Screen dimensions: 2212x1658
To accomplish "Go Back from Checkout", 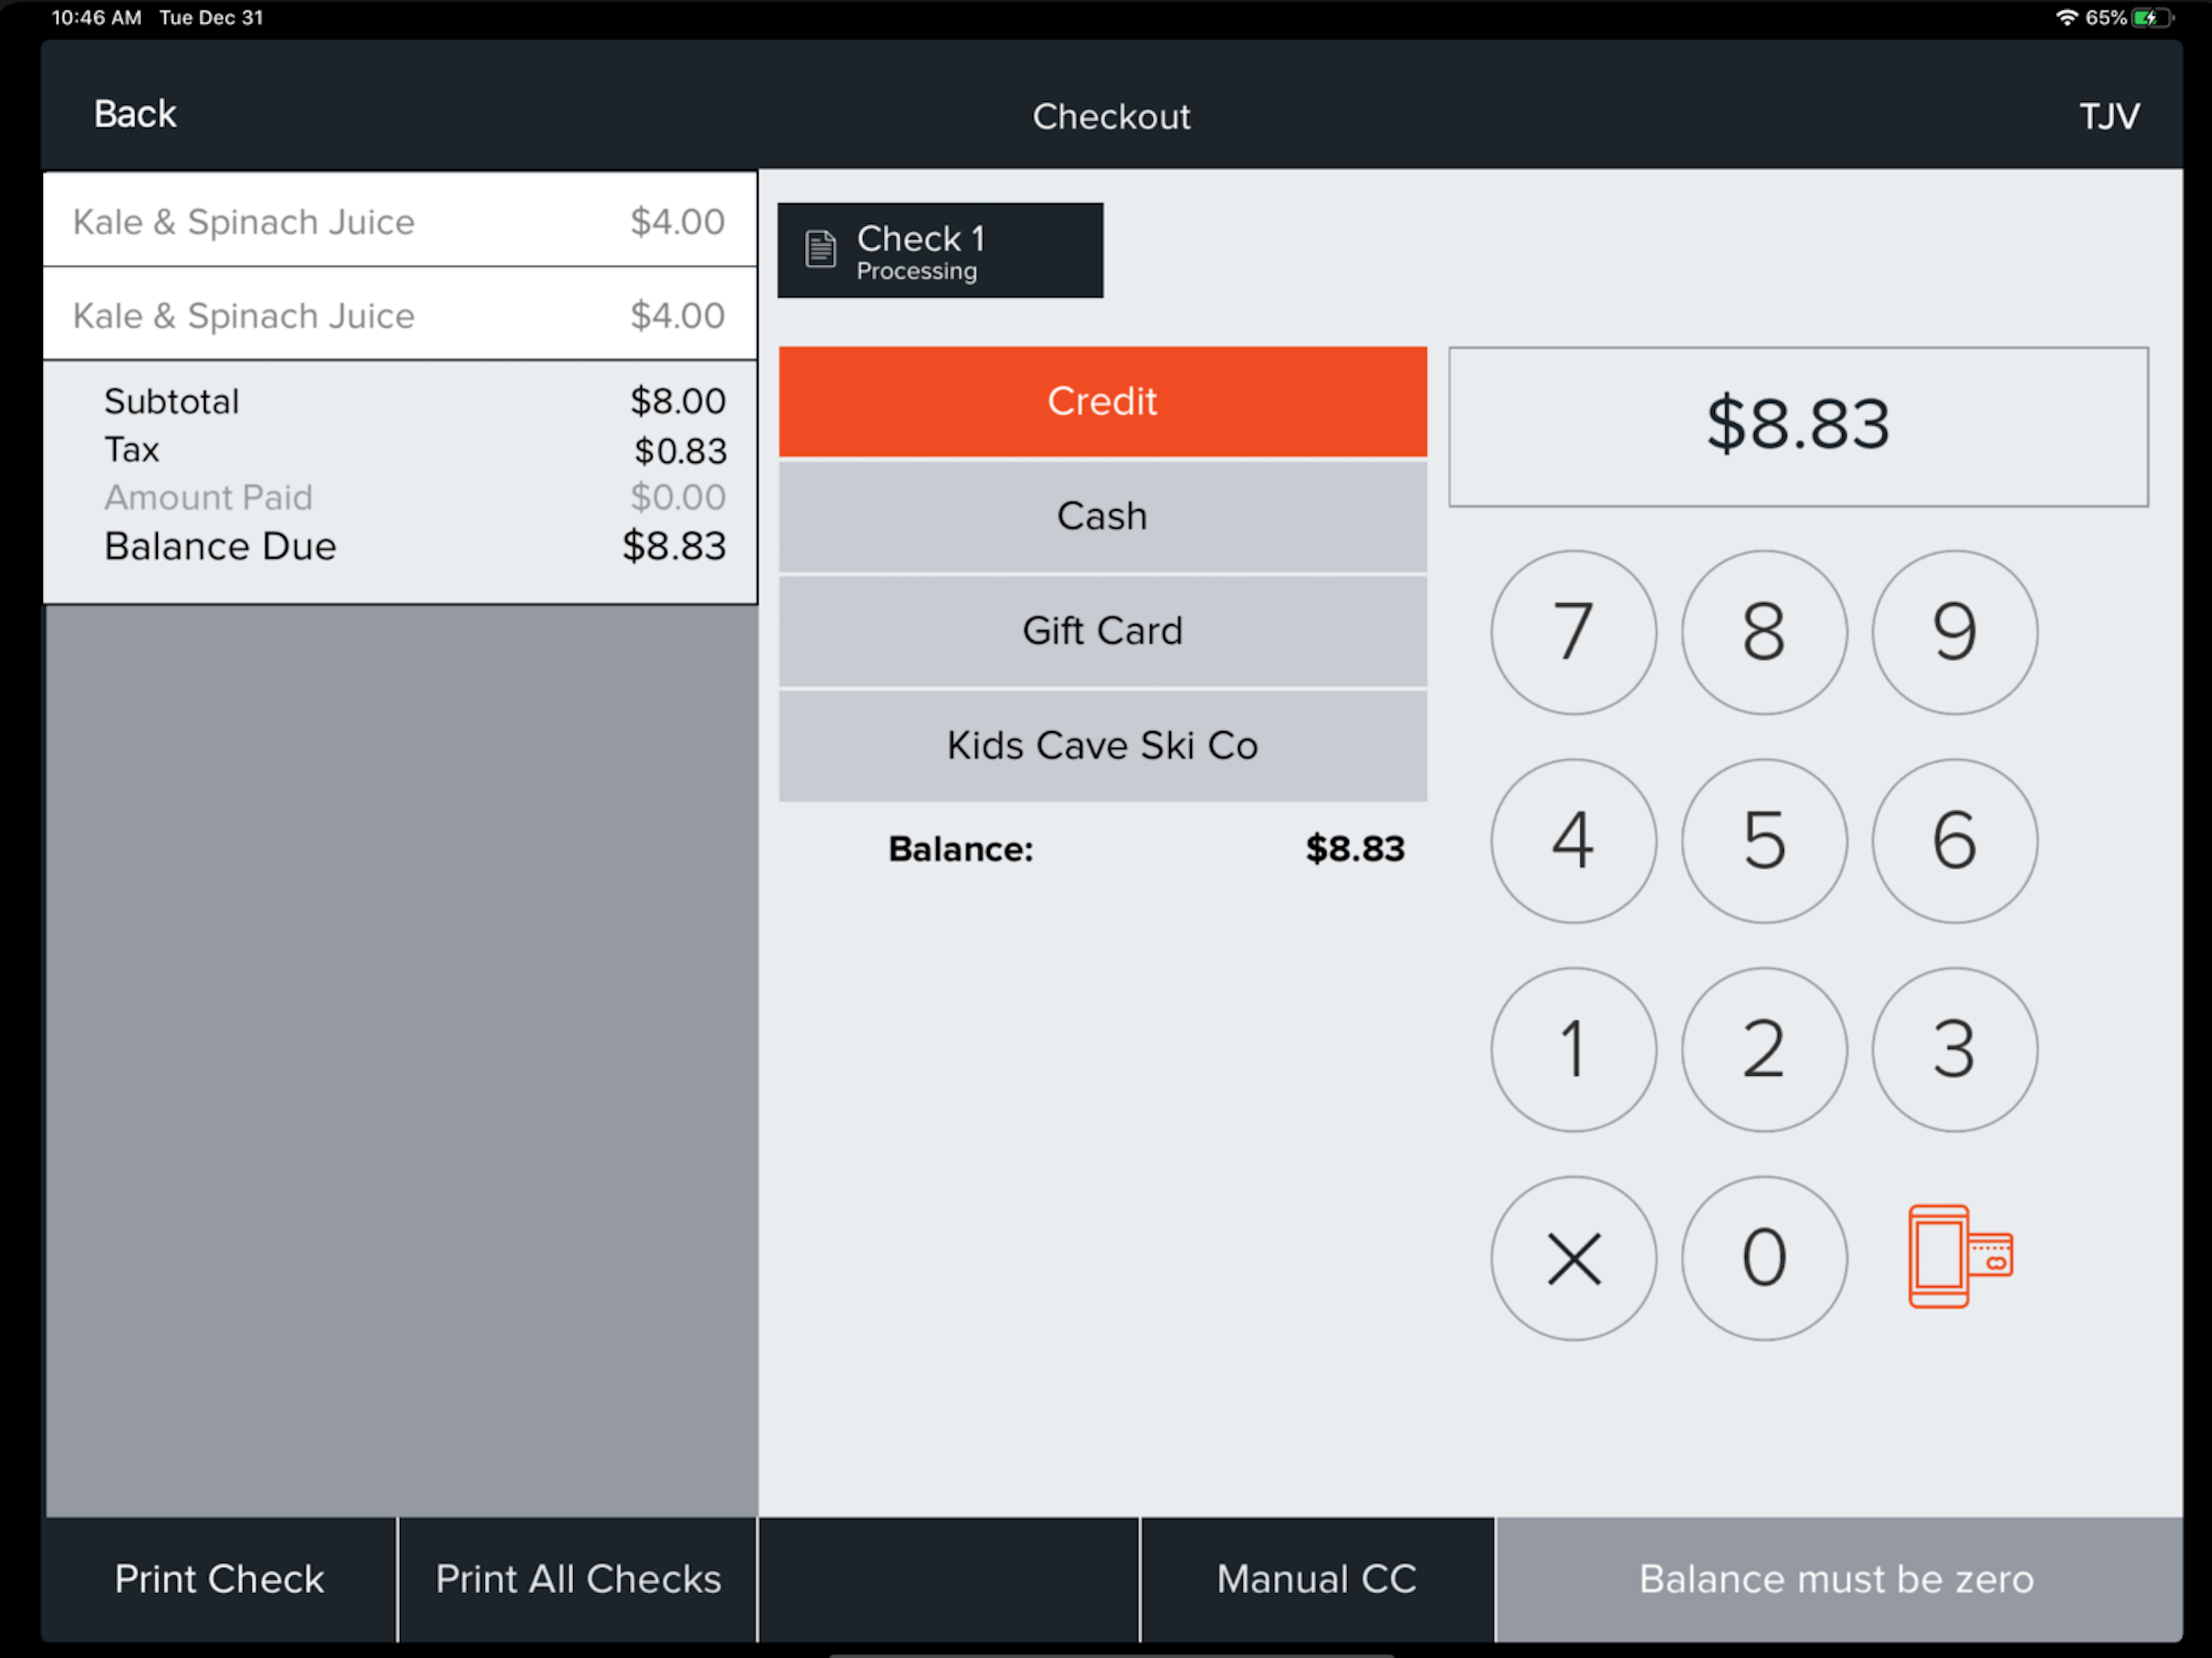I will [135, 114].
